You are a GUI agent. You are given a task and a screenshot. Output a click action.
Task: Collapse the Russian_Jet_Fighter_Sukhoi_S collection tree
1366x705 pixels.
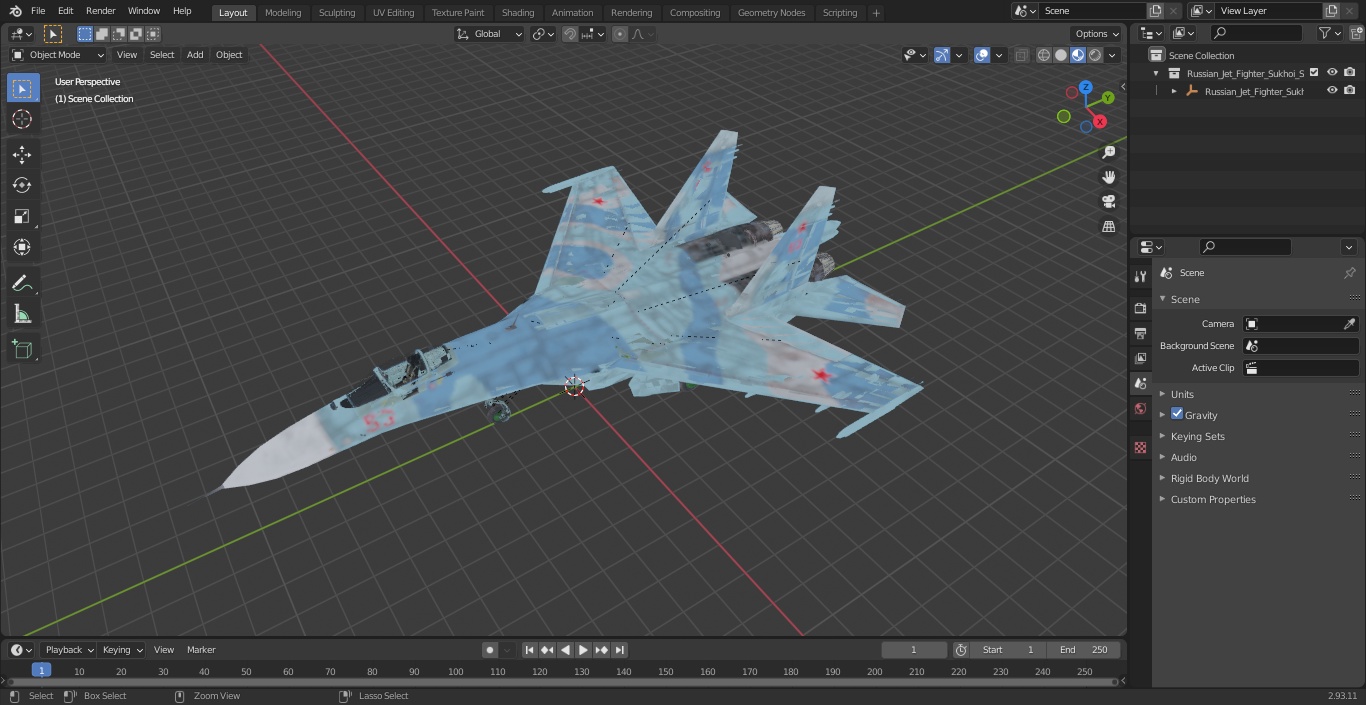coord(1157,73)
